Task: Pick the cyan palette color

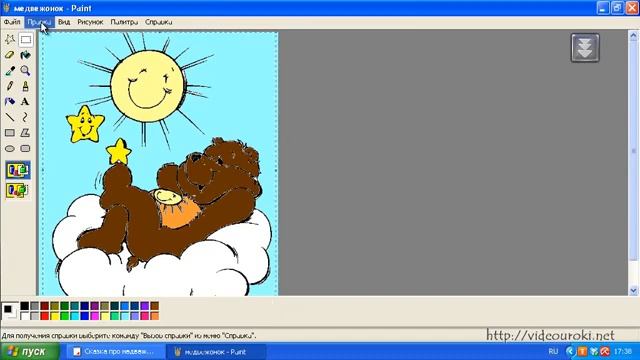Action: click(75, 316)
